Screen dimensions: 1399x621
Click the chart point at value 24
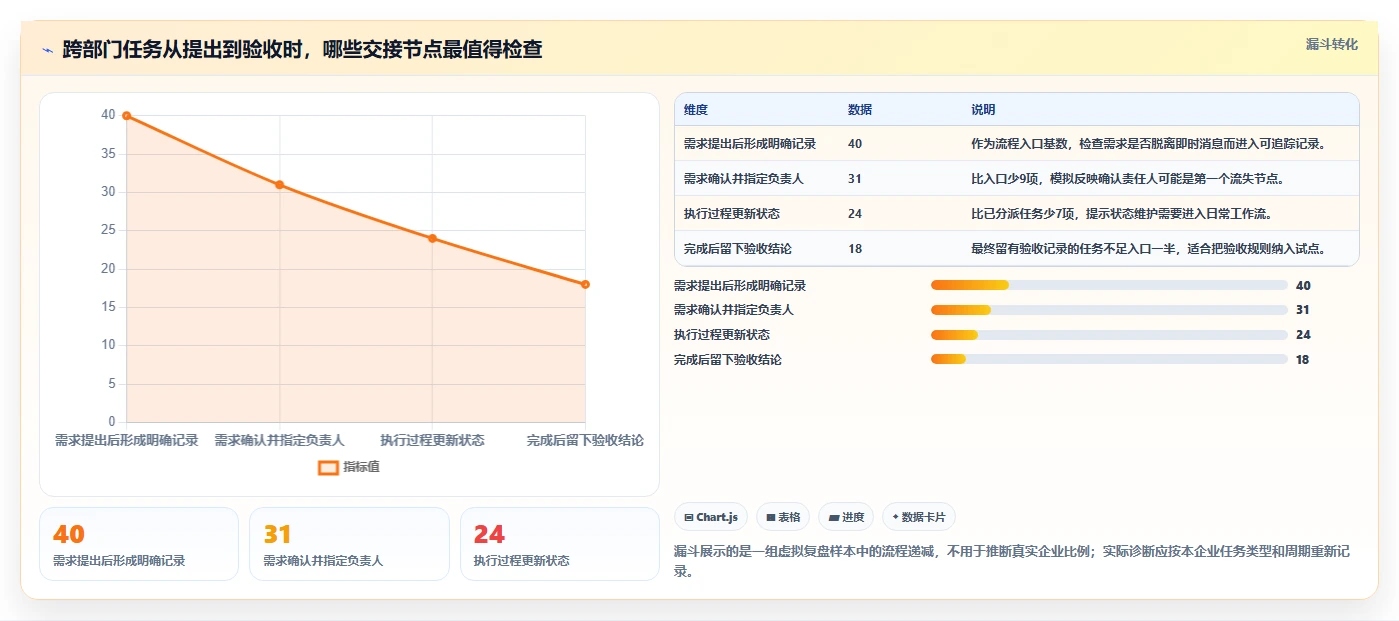432,238
